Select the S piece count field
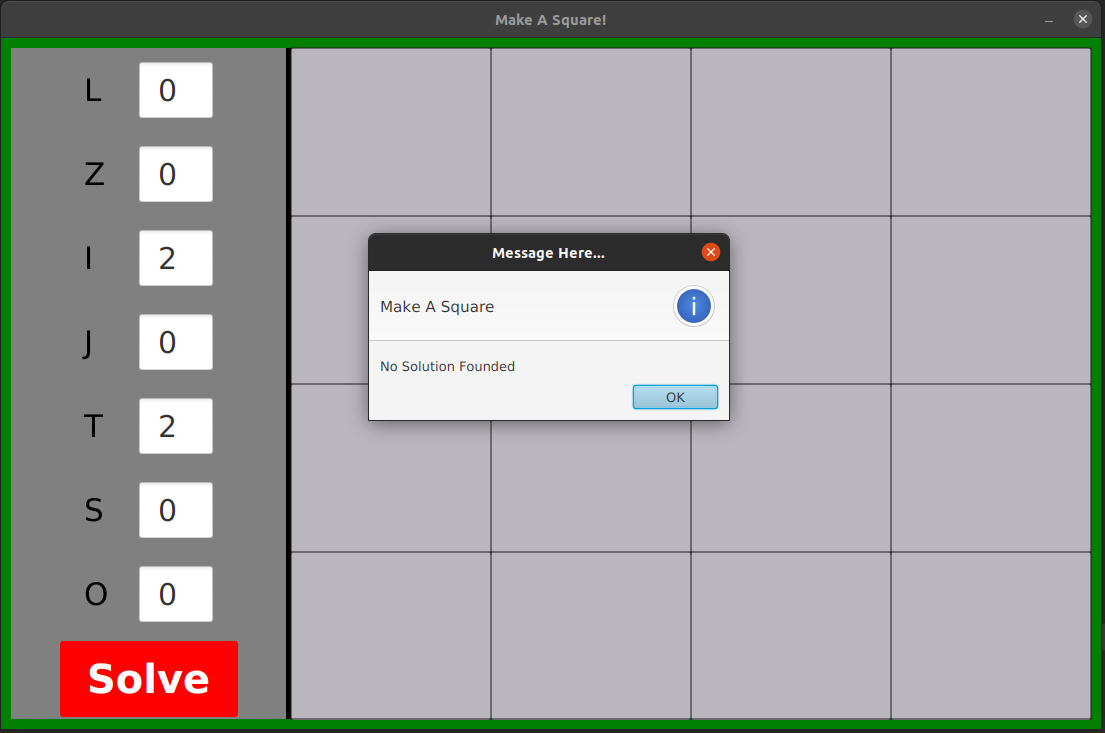 point(176,510)
